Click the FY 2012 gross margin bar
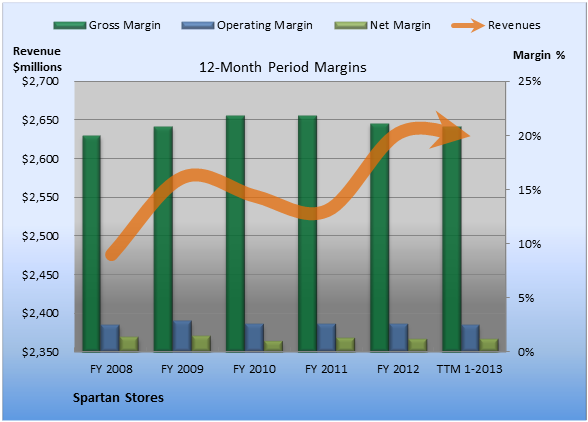The height and width of the screenshot is (422, 588). pyautogui.click(x=380, y=237)
